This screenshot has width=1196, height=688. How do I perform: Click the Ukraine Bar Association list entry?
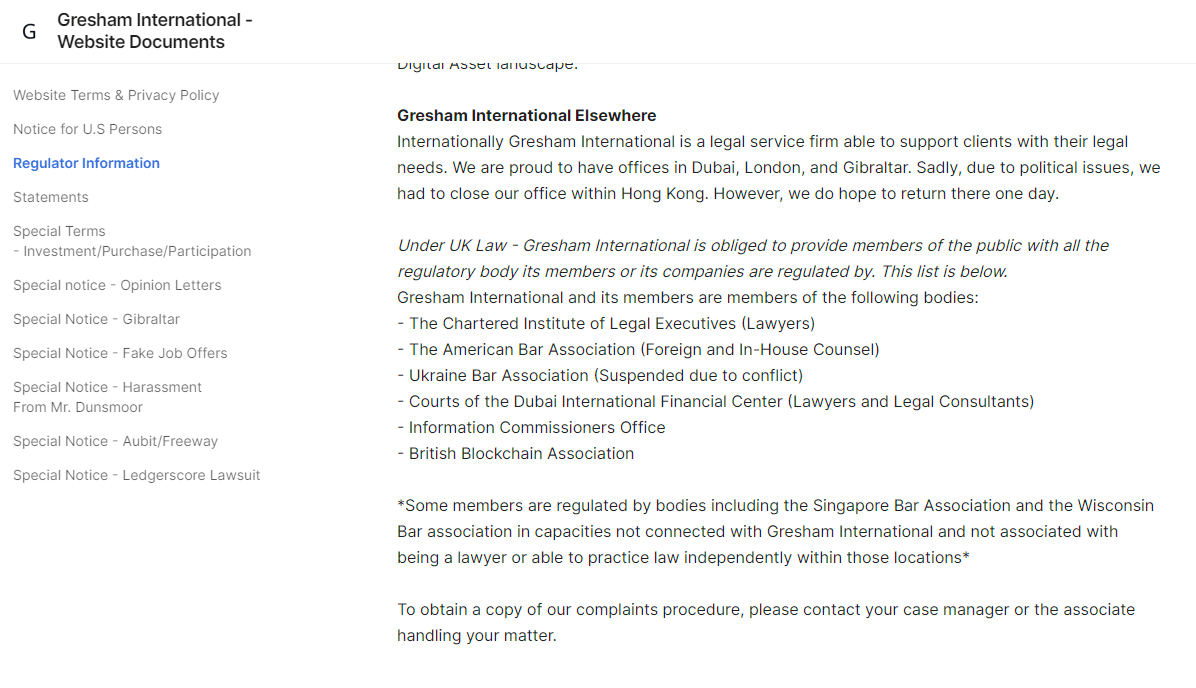pos(600,375)
